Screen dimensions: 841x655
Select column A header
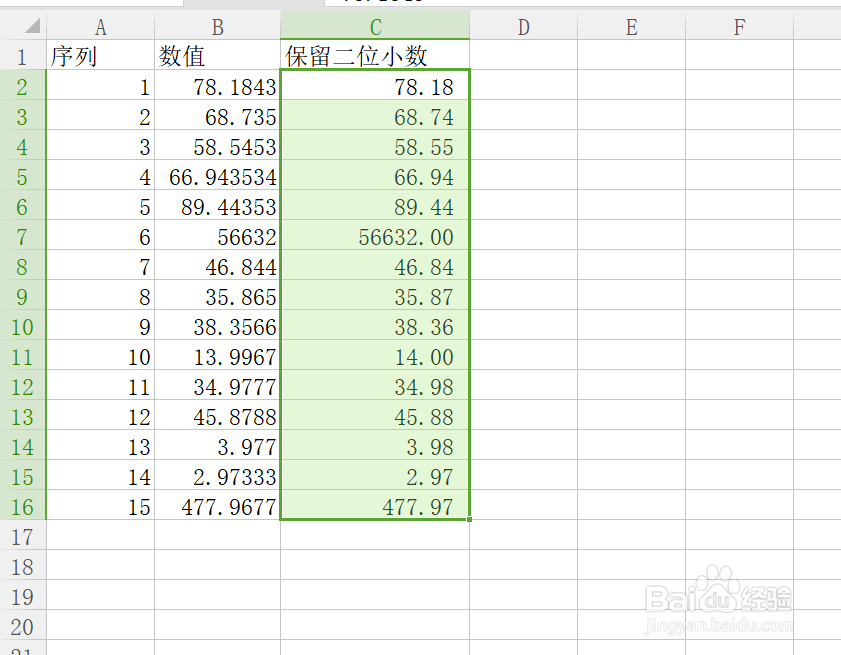click(x=100, y=26)
